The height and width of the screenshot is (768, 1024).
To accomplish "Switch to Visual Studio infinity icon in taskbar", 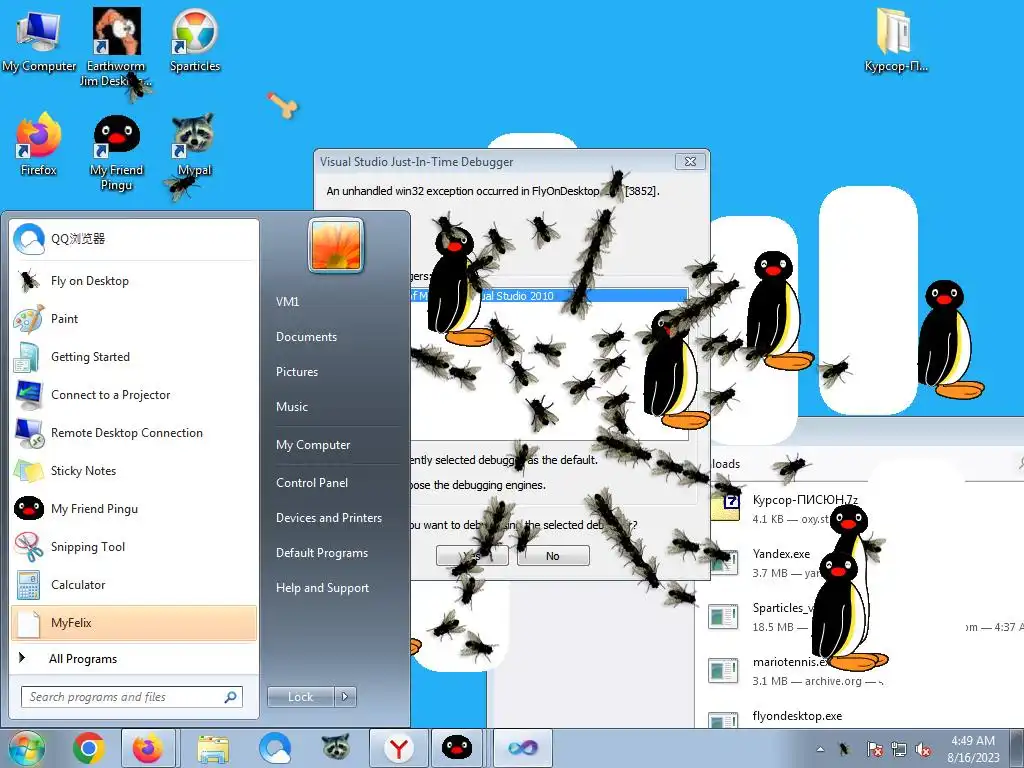I will (522, 748).
